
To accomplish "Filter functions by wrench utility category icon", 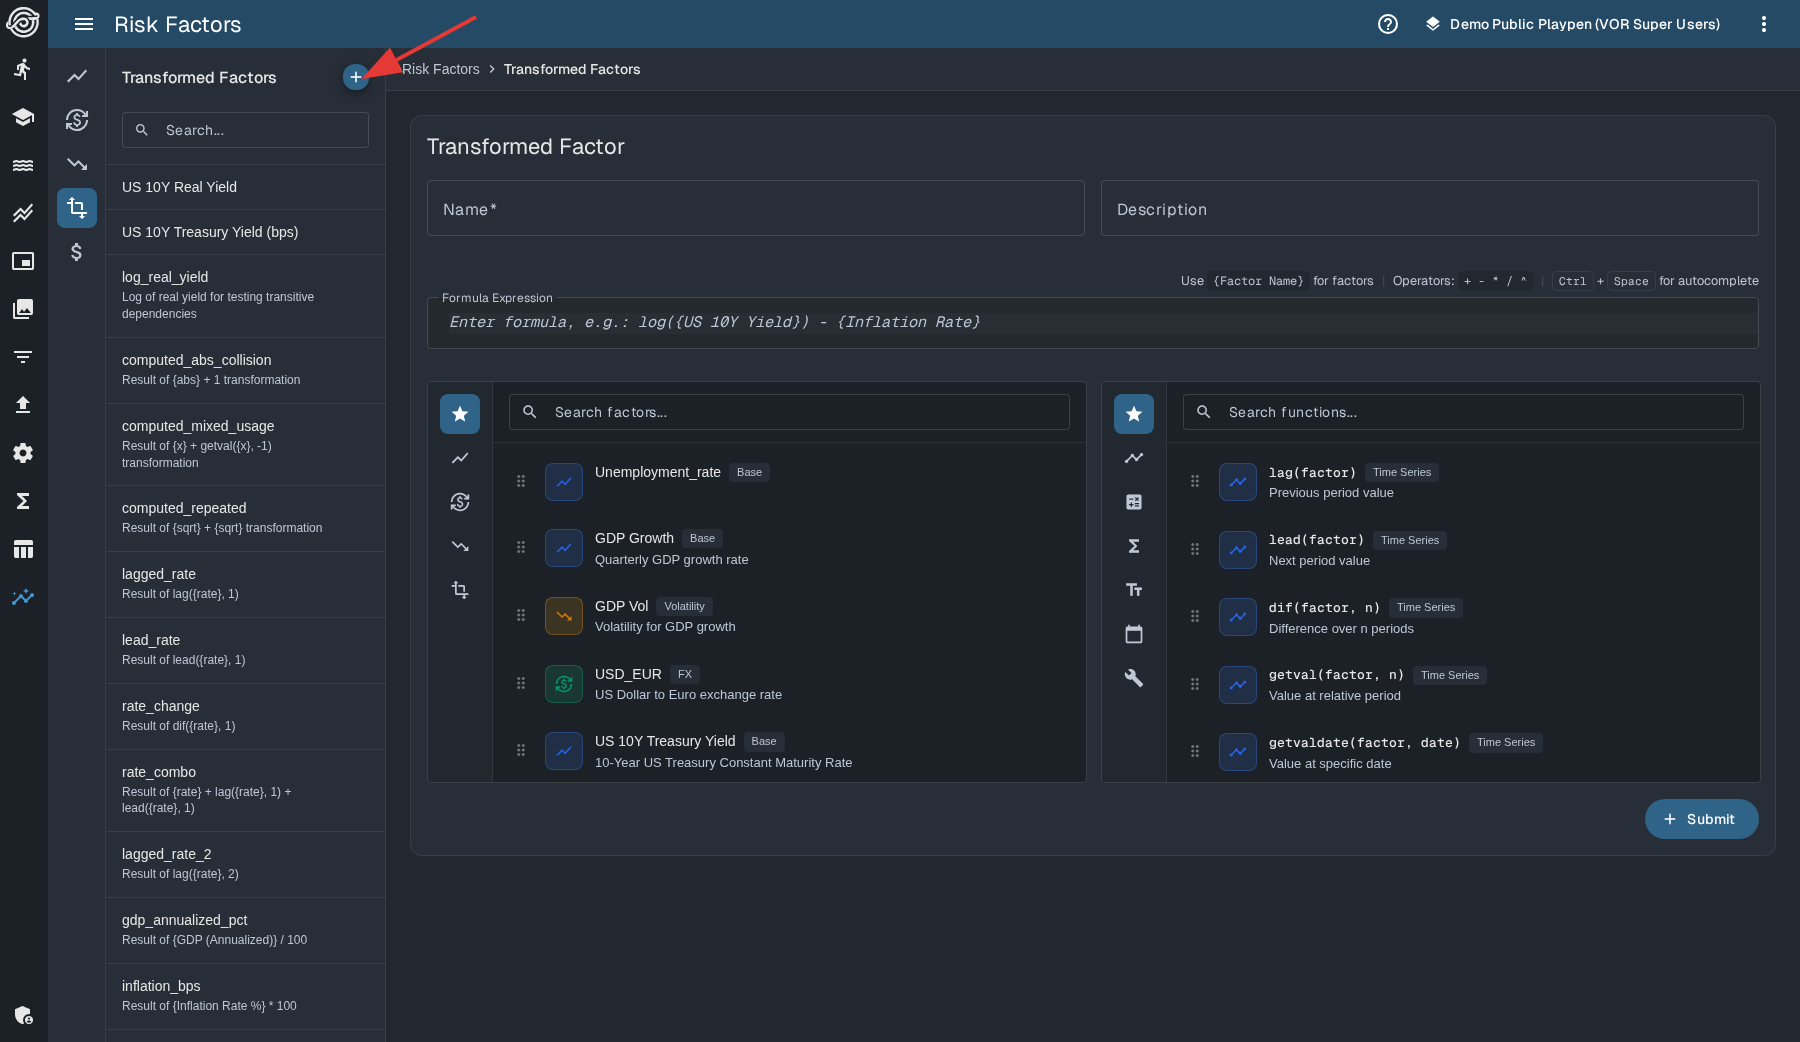I will click(1133, 678).
